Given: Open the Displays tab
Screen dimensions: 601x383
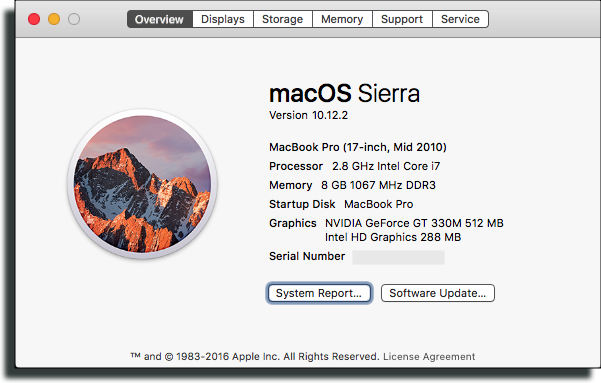Looking at the screenshot, I should [223, 19].
